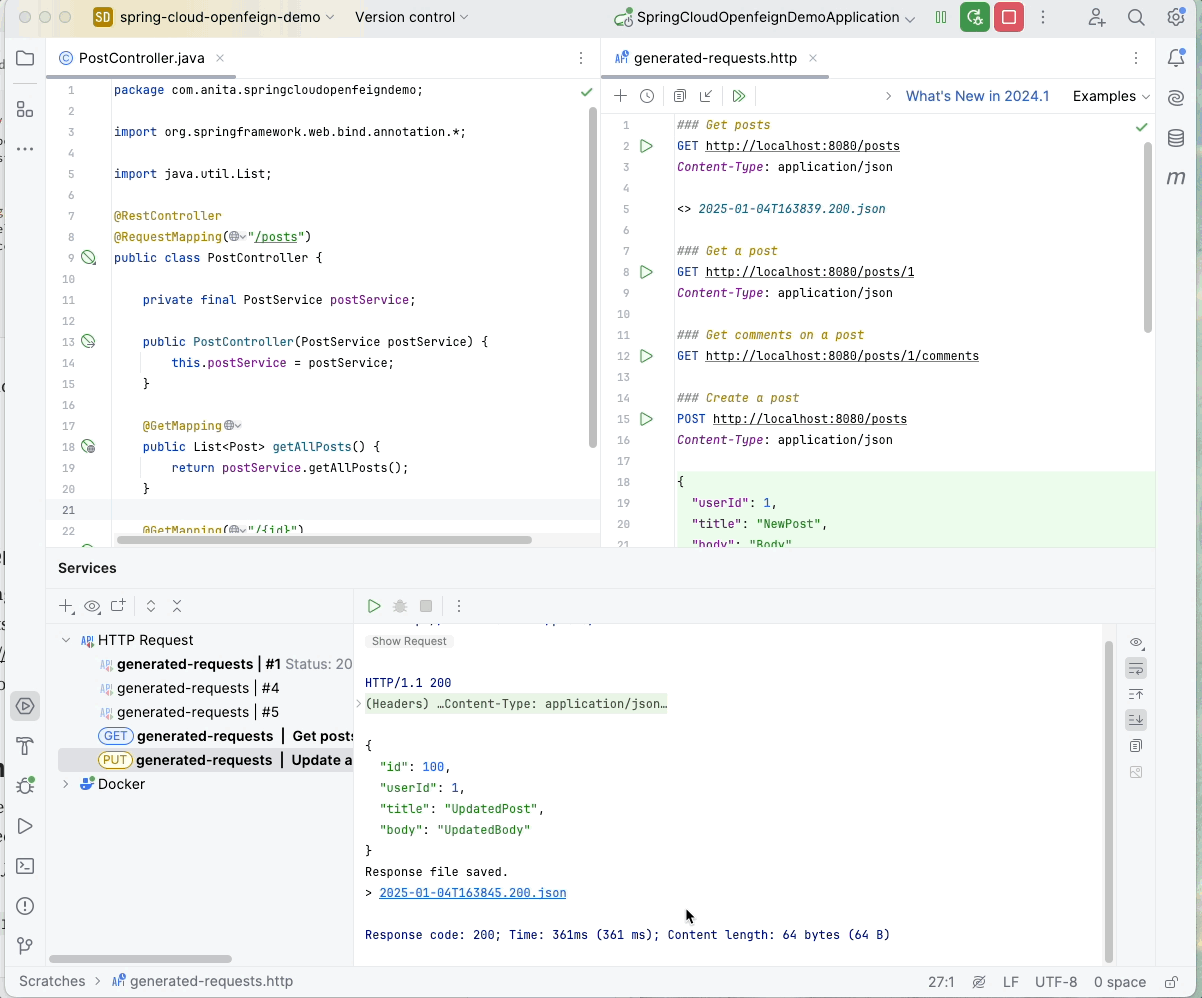Copy the response using copy icon
The image size is (1202, 998).
click(x=1135, y=746)
